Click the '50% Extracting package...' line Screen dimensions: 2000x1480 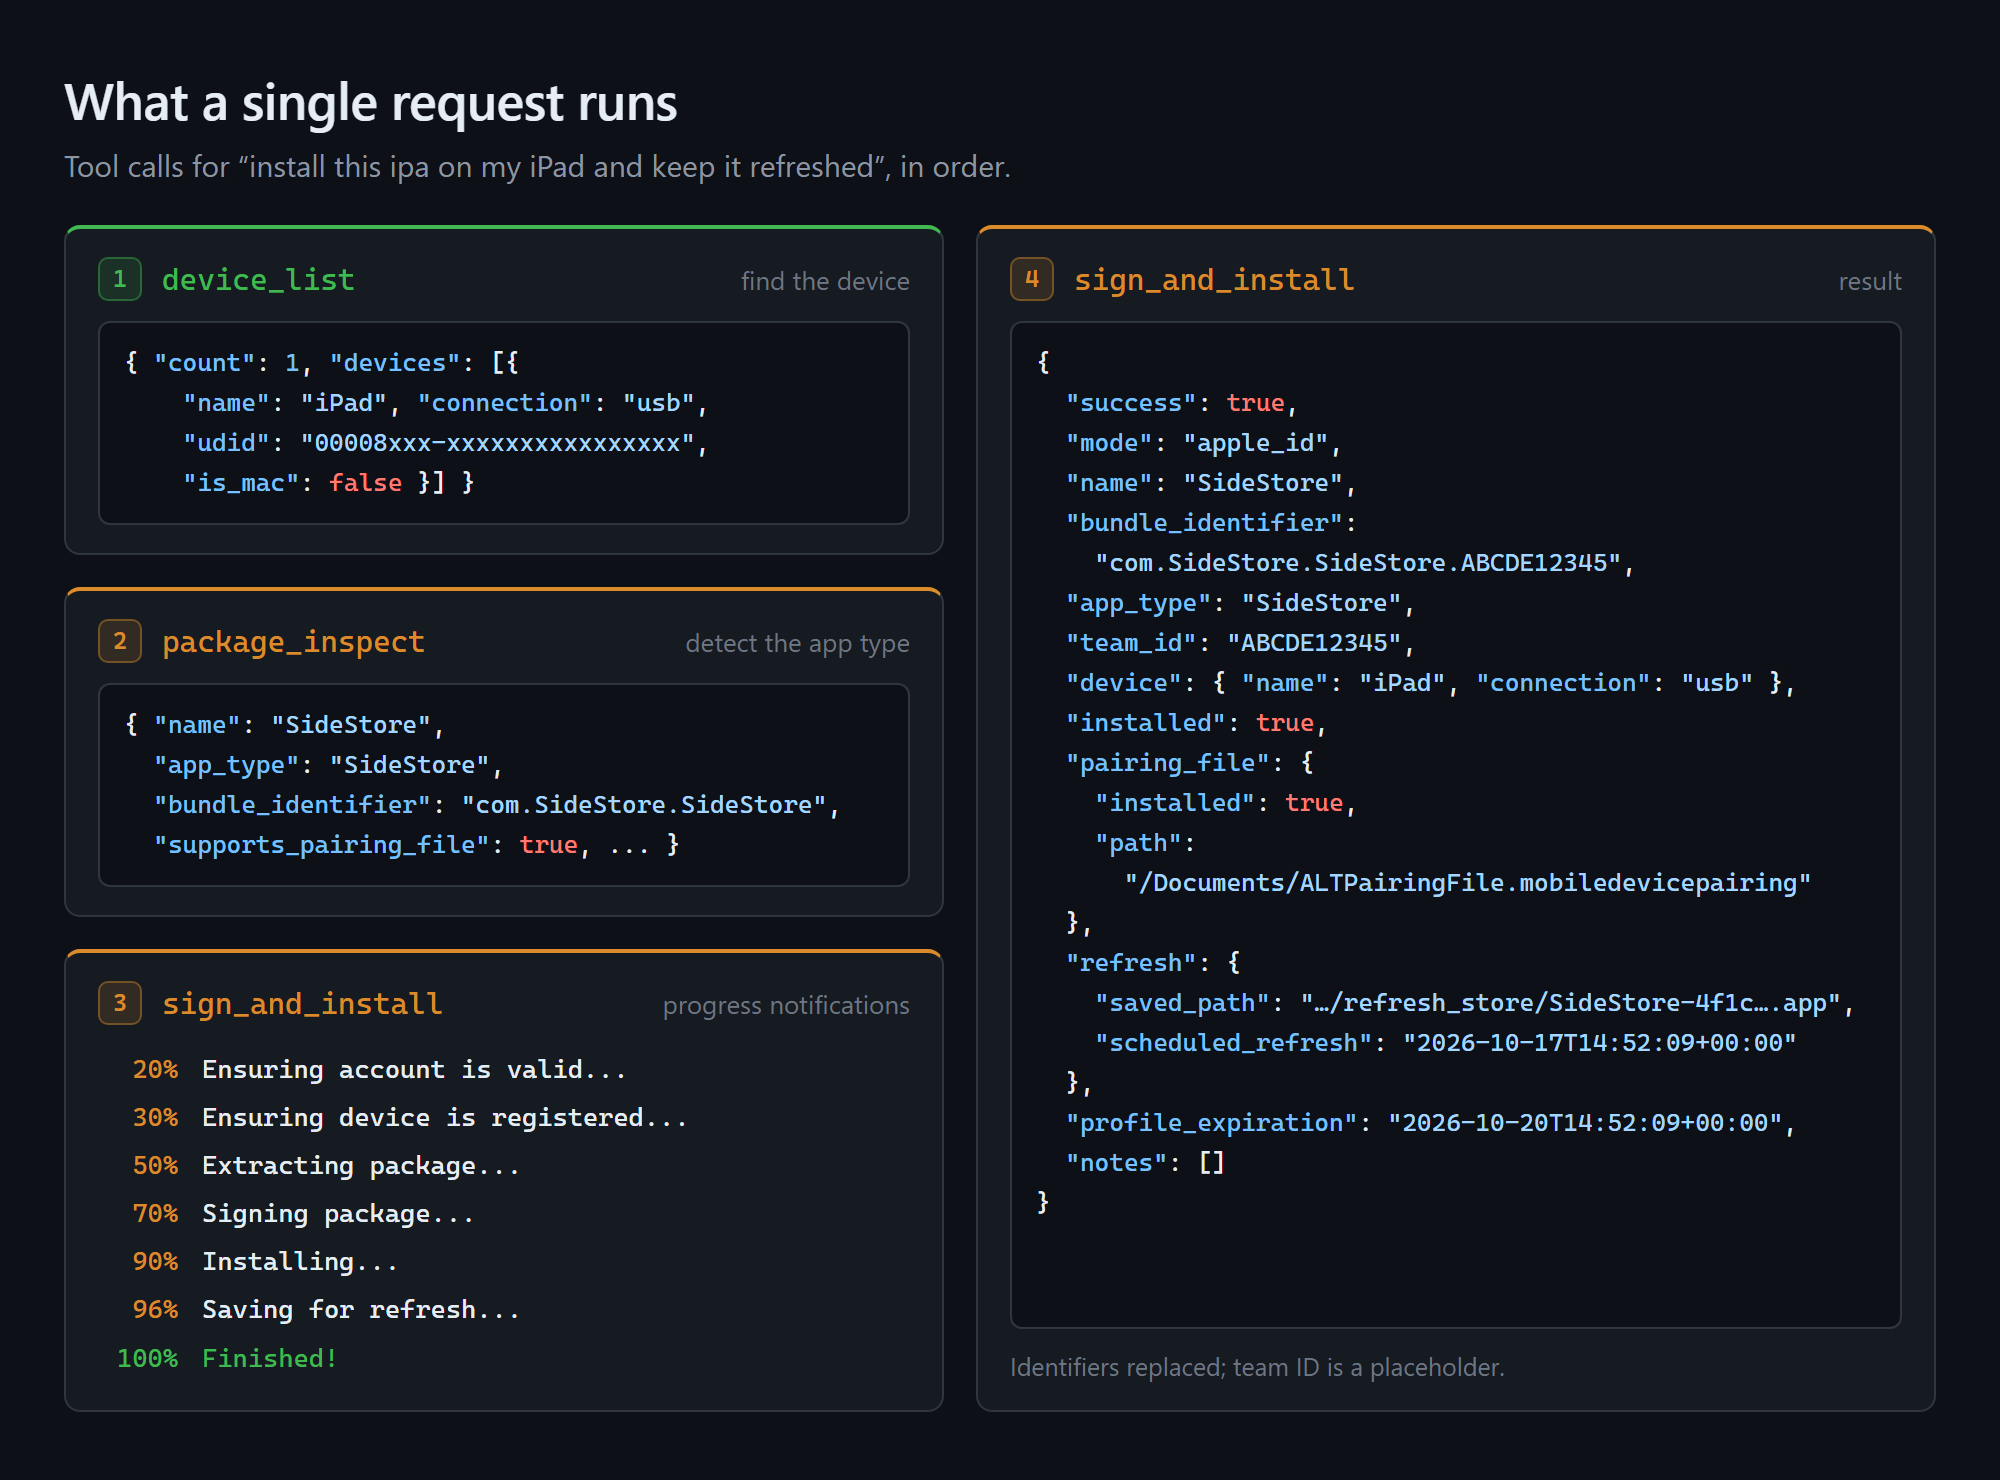pyautogui.click(x=326, y=1166)
